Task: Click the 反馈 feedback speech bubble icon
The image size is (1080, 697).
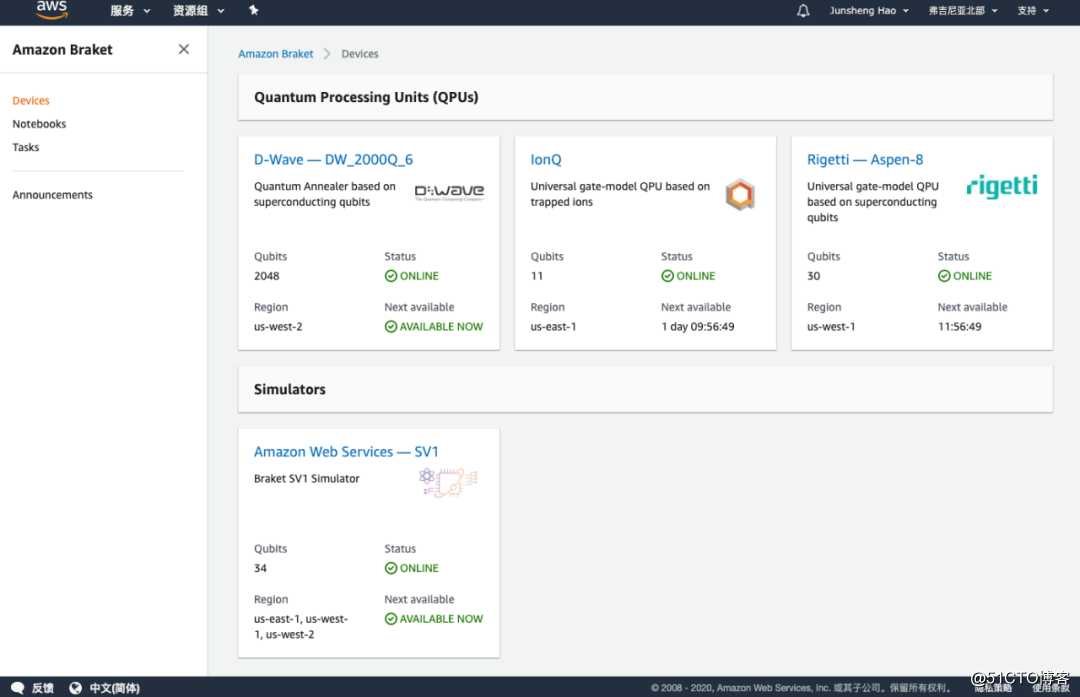Action: click(x=17, y=687)
